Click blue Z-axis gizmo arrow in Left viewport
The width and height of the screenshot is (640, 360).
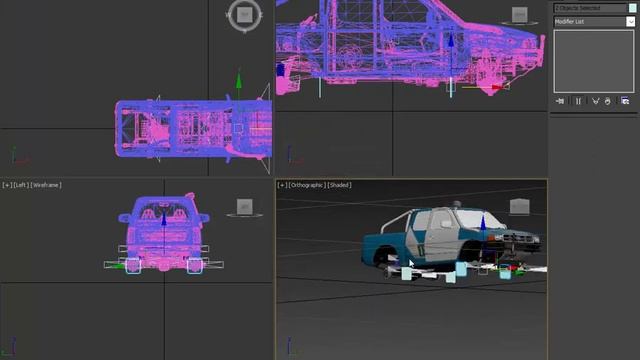(x=164, y=218)
